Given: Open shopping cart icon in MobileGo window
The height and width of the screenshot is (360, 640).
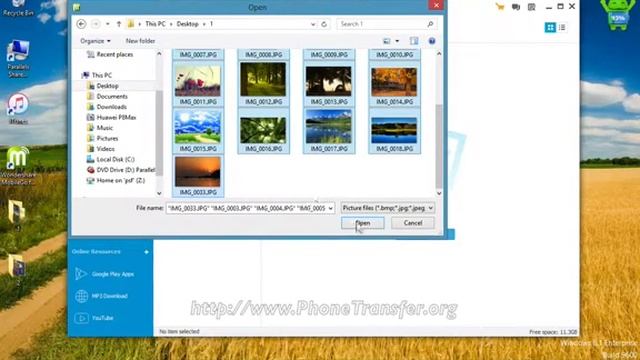Looking at the screenshot, I should point(500,7).
